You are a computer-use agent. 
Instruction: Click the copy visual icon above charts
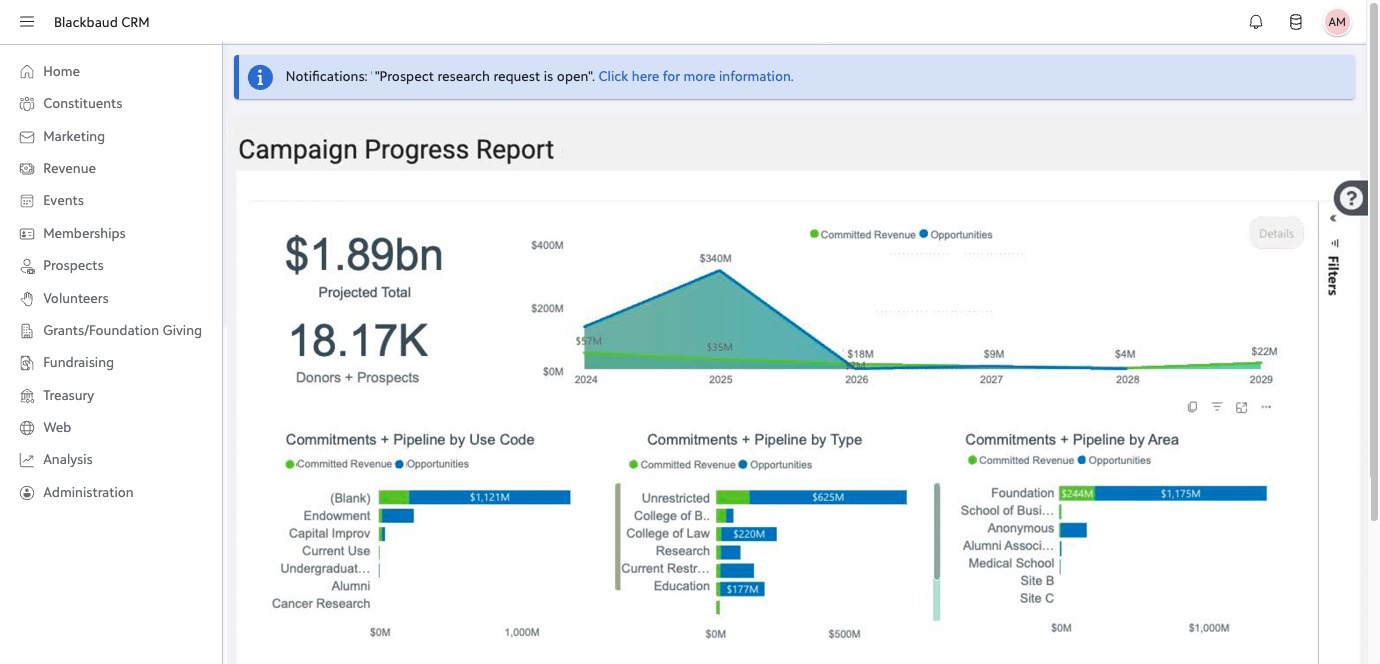pos(1192,407)
